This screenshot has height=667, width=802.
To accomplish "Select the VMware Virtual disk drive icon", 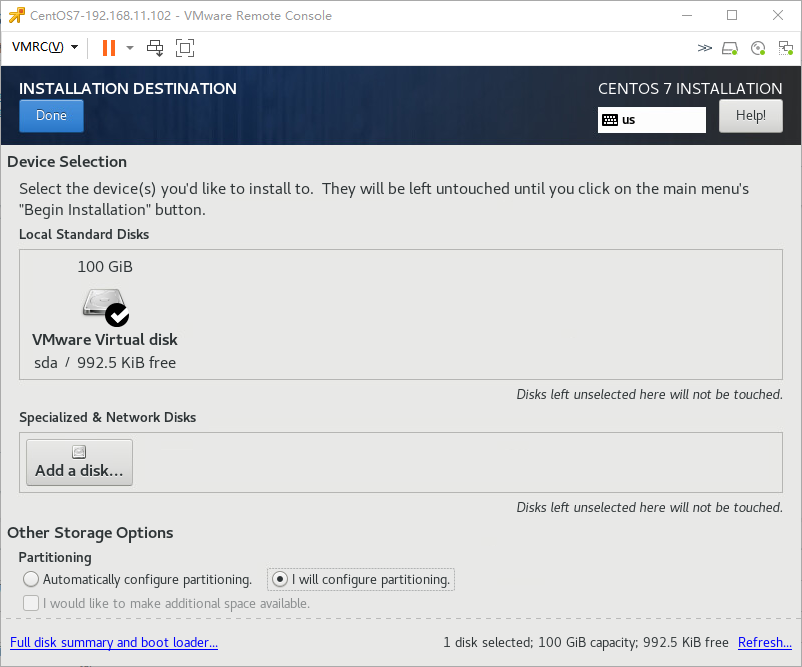I will [106, 307].
